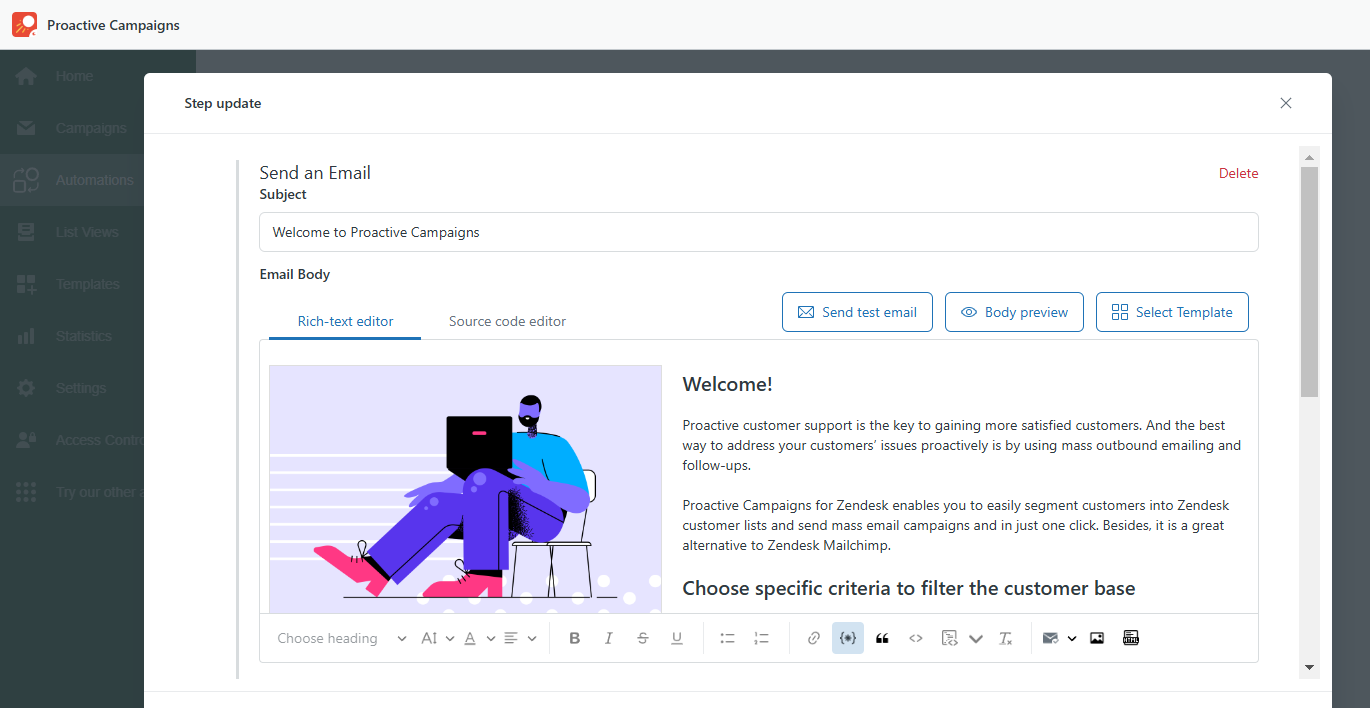Click the scrollbar up arrow in dialog

tap(1309, 157)
